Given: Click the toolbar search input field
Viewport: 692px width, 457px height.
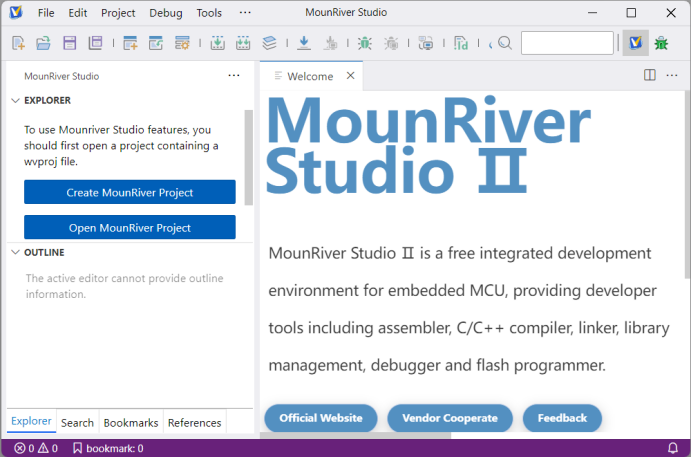Looking at the screenshot, I should click(567, 43).
